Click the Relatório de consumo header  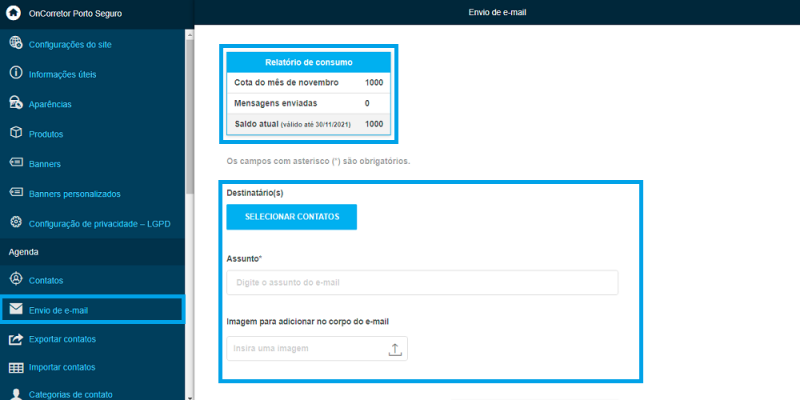tap(309, 62)
